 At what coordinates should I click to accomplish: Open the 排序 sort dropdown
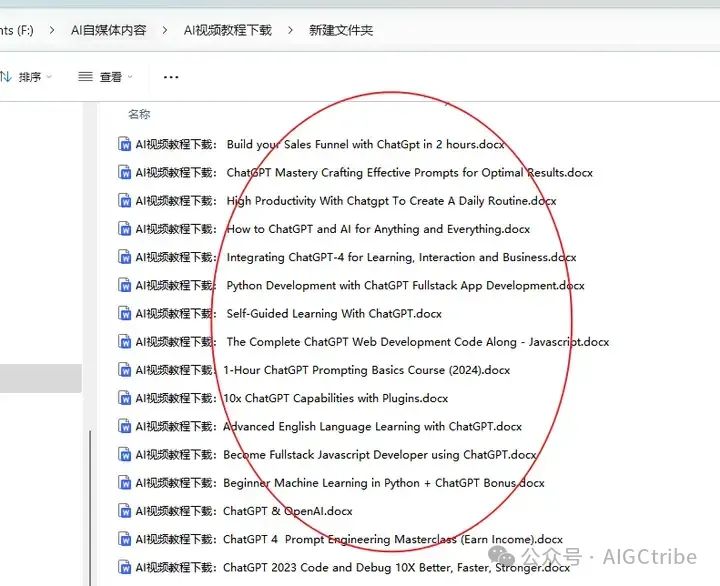26,77
